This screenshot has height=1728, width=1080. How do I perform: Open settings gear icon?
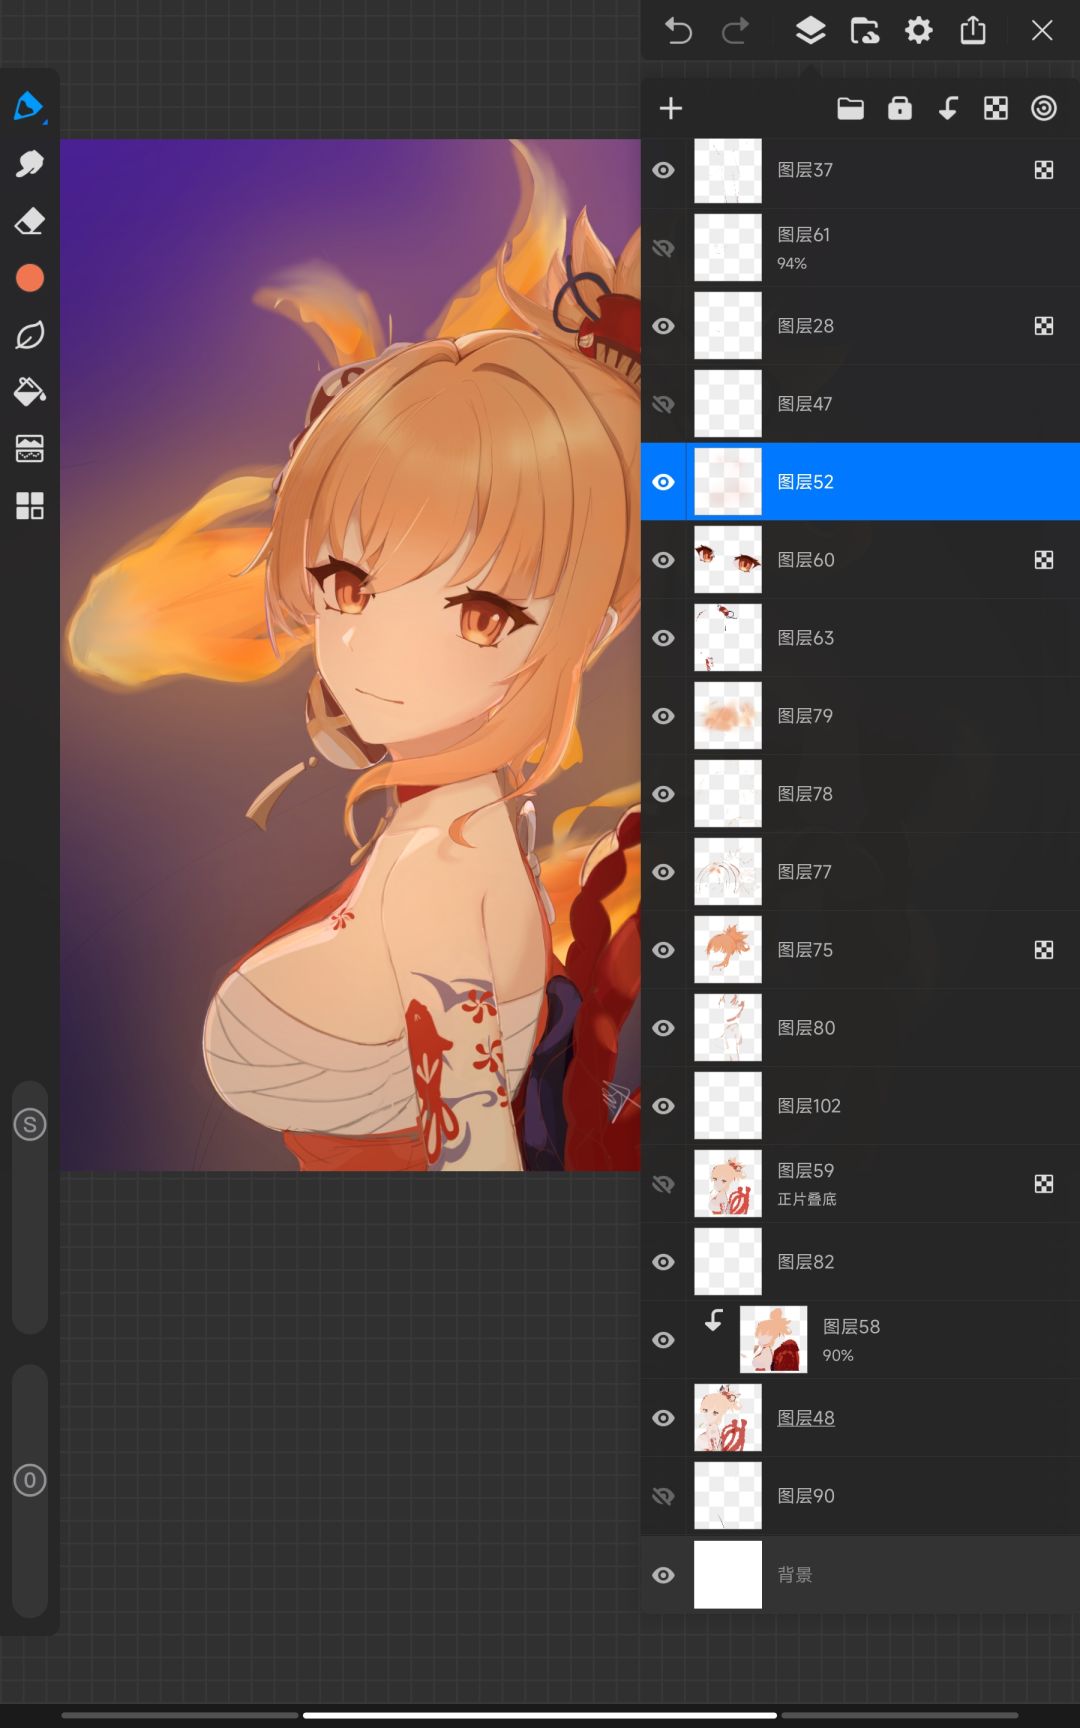(x=919, y=31)
